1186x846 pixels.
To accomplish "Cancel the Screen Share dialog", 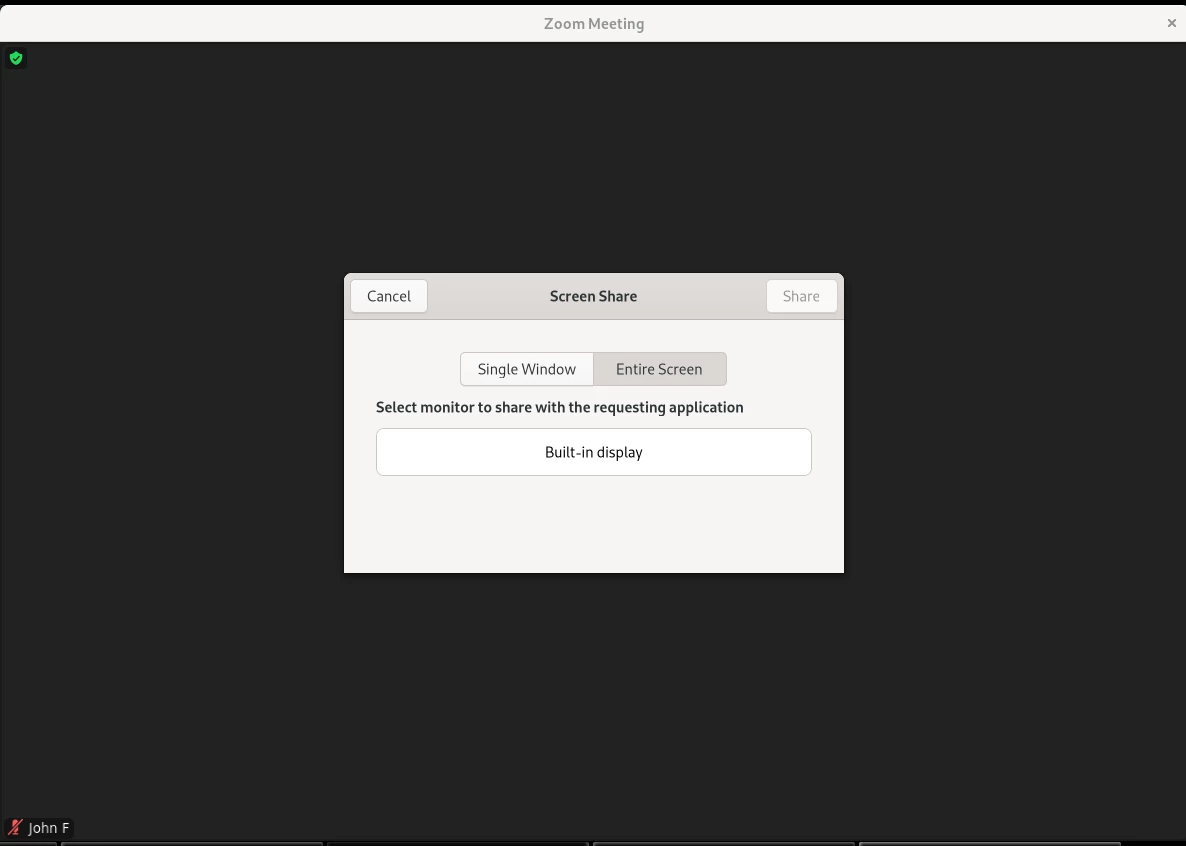I will click(389, 296).
